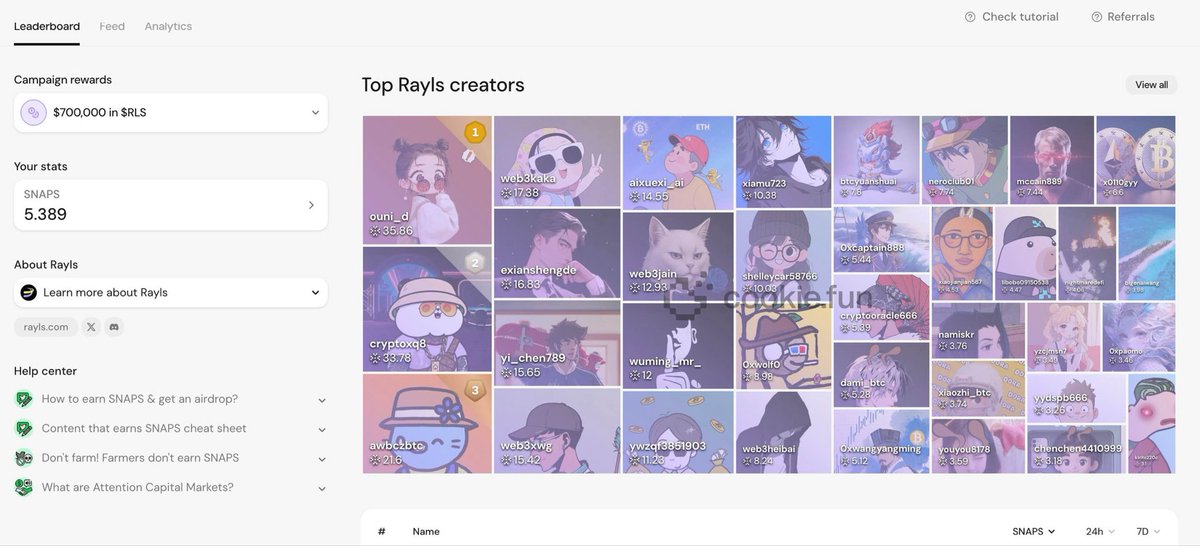
Task: Open the 7D time range dropdown
Action: click(x=1148, y=532)
